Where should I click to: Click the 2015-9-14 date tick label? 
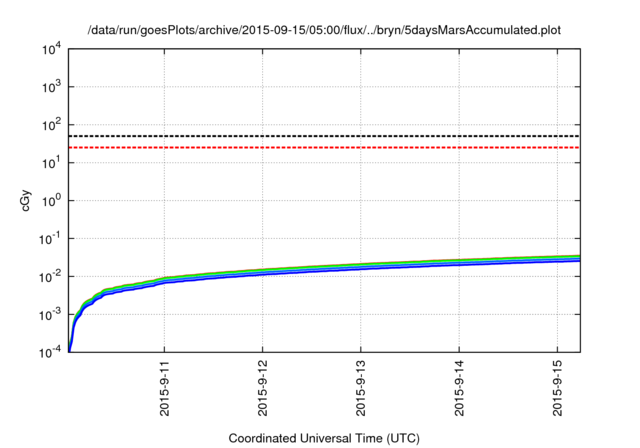click(459, 388)
